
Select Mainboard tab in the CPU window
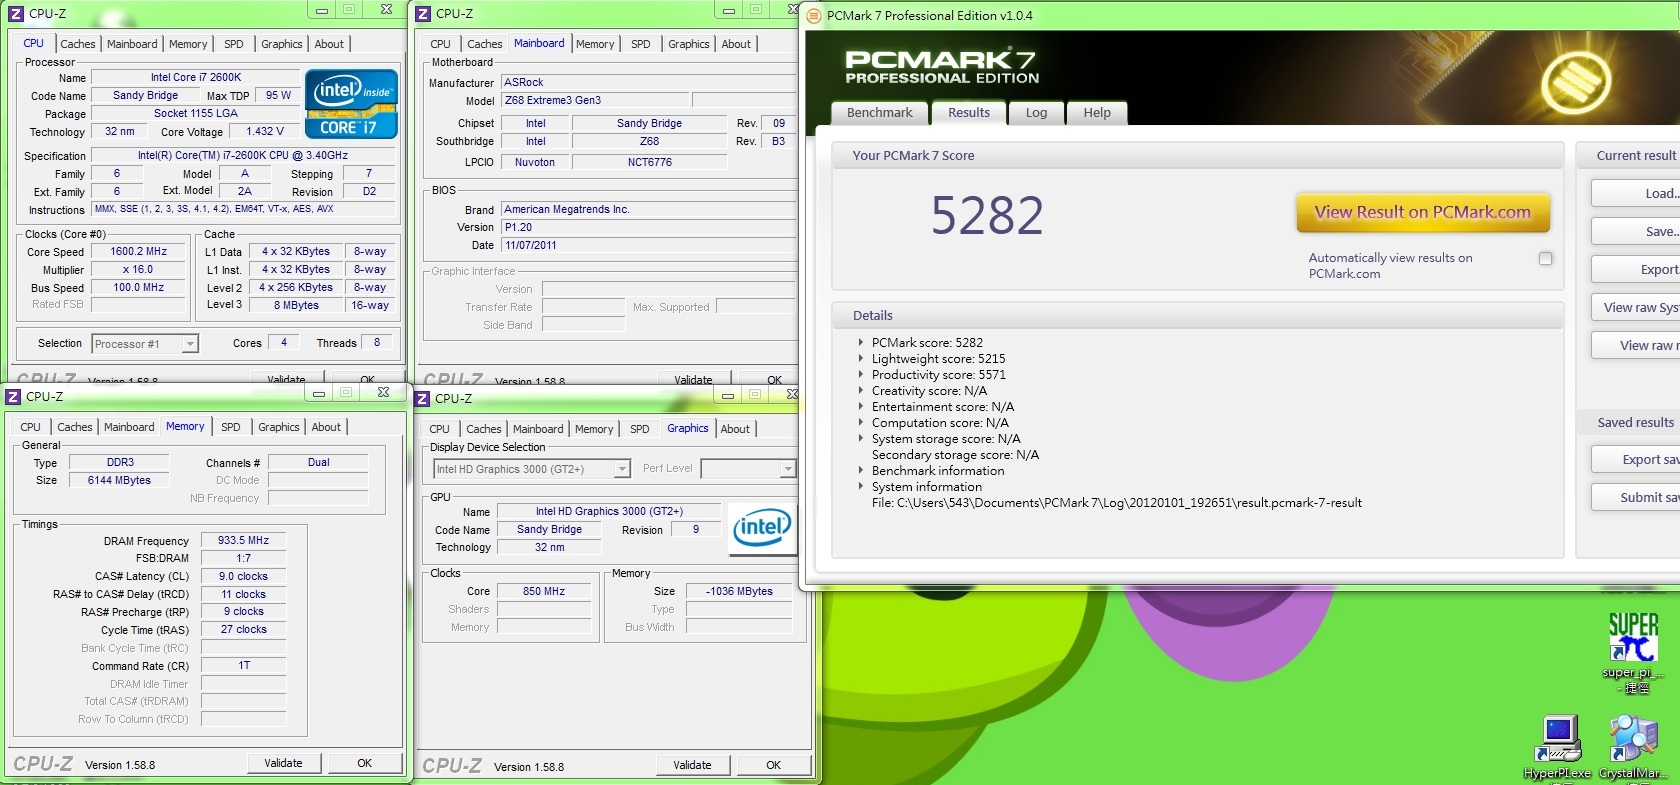132,44
